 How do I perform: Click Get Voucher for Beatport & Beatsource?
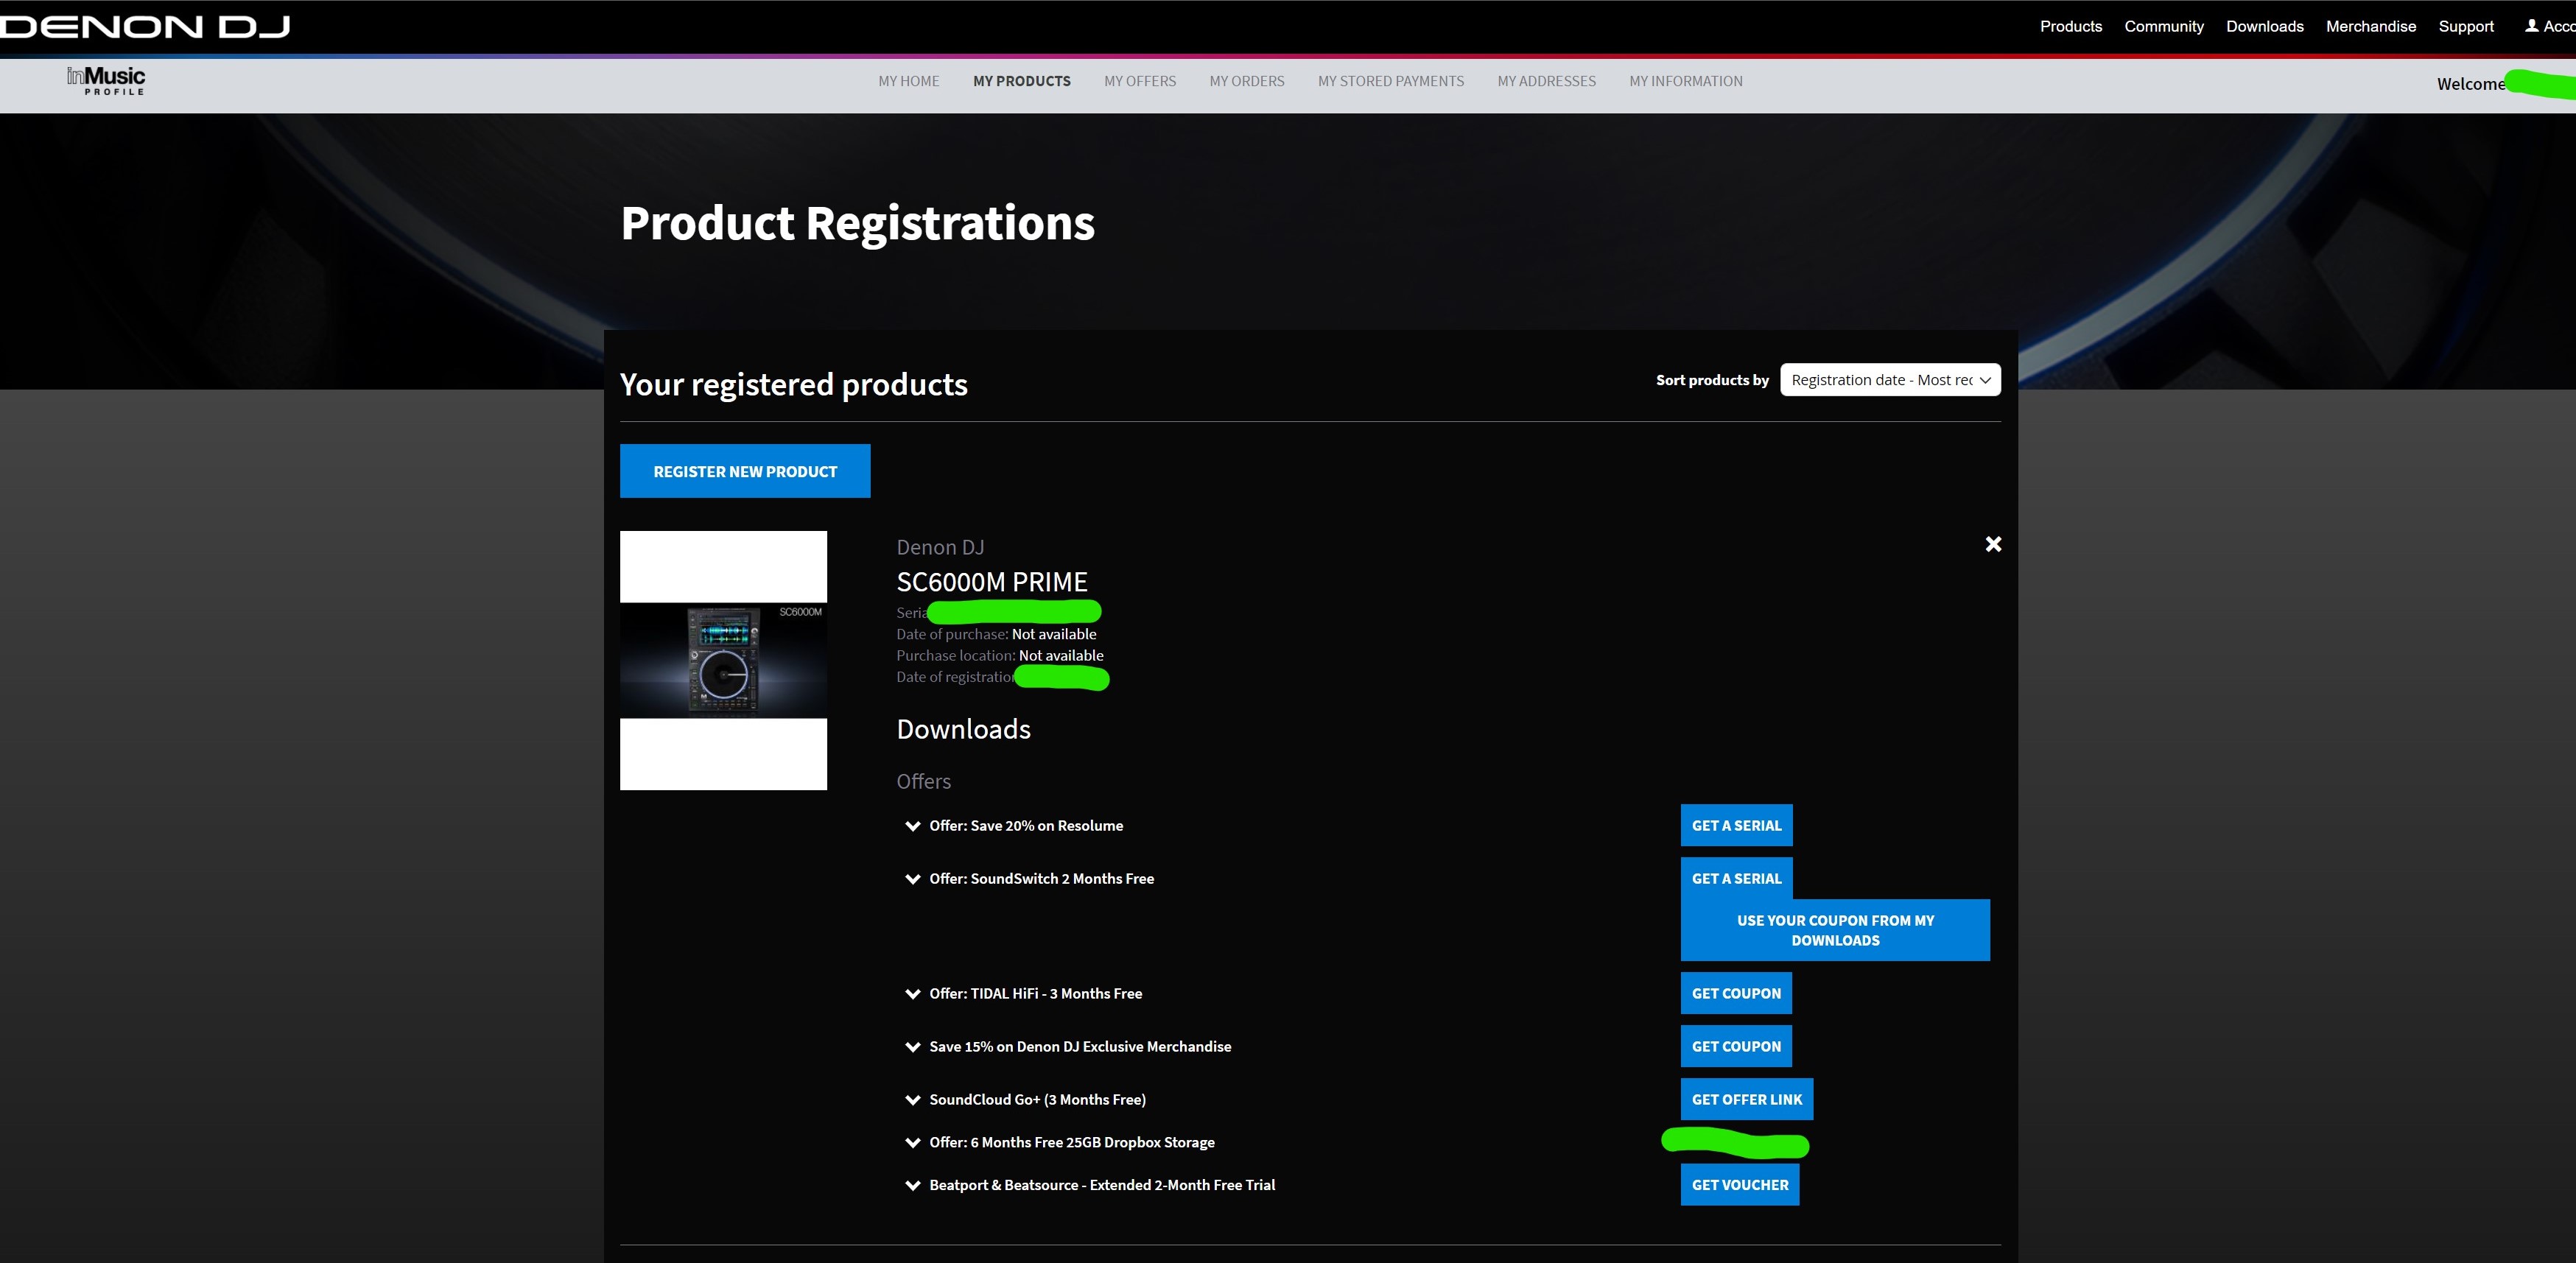point(1739,1185)
